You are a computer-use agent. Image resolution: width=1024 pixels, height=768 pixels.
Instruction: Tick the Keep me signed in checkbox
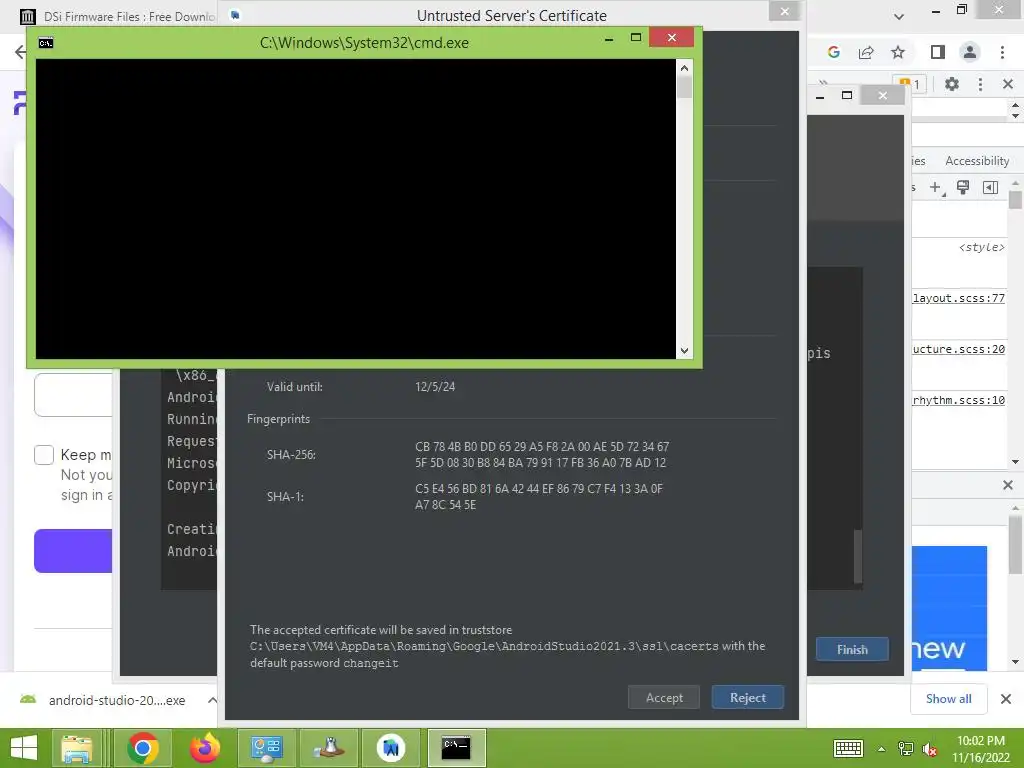point(44,455)
